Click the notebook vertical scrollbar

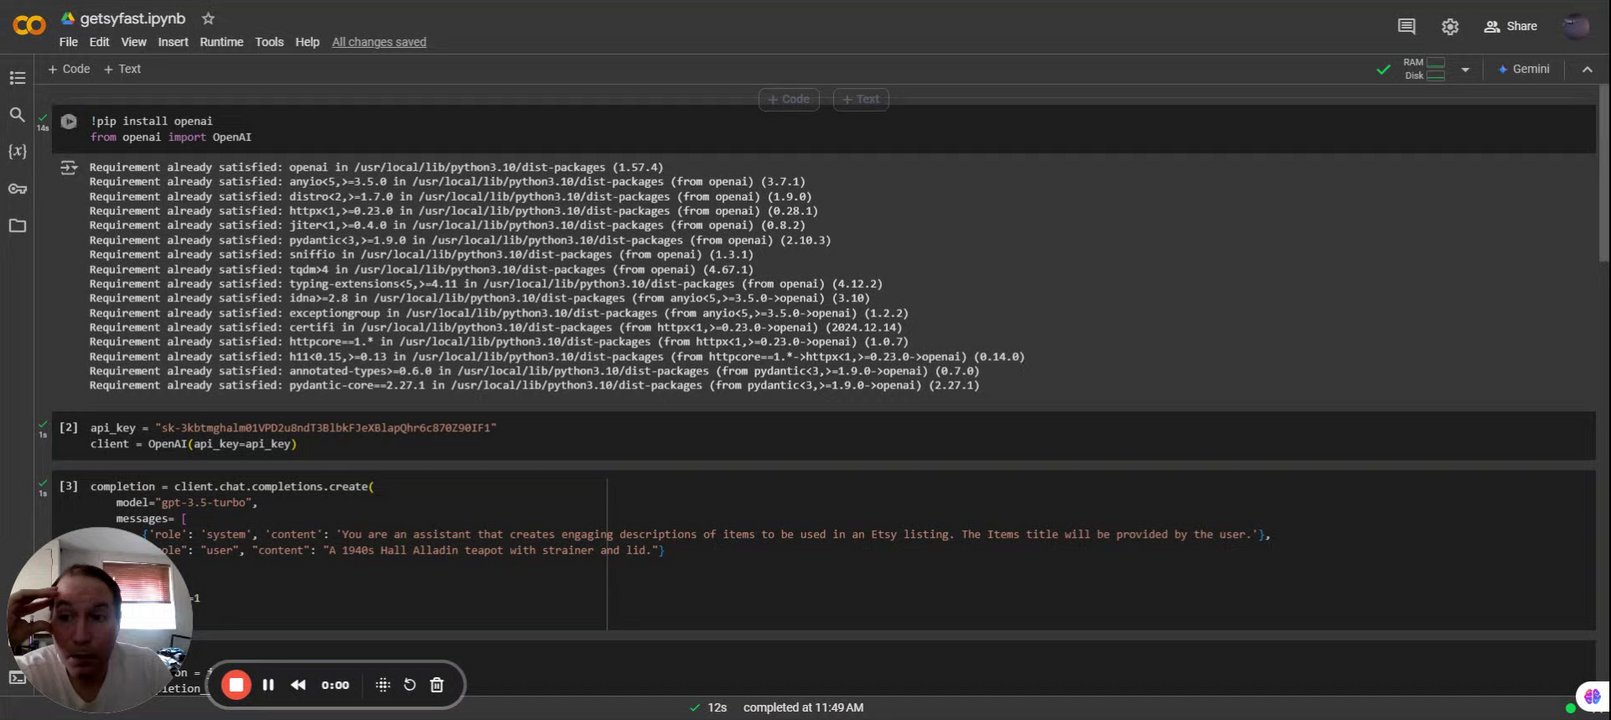tap(1603, 175)
